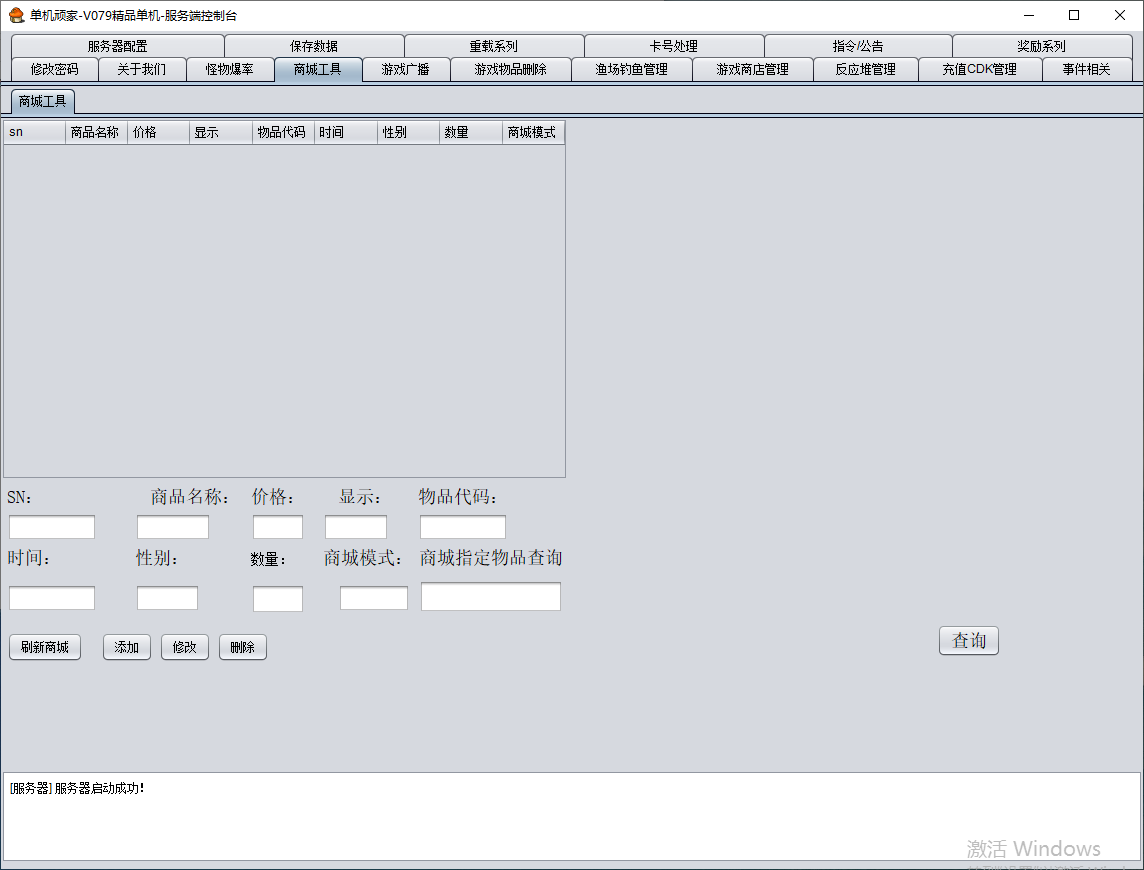Click the 商品名称 text field

click(x=173, y=527)
